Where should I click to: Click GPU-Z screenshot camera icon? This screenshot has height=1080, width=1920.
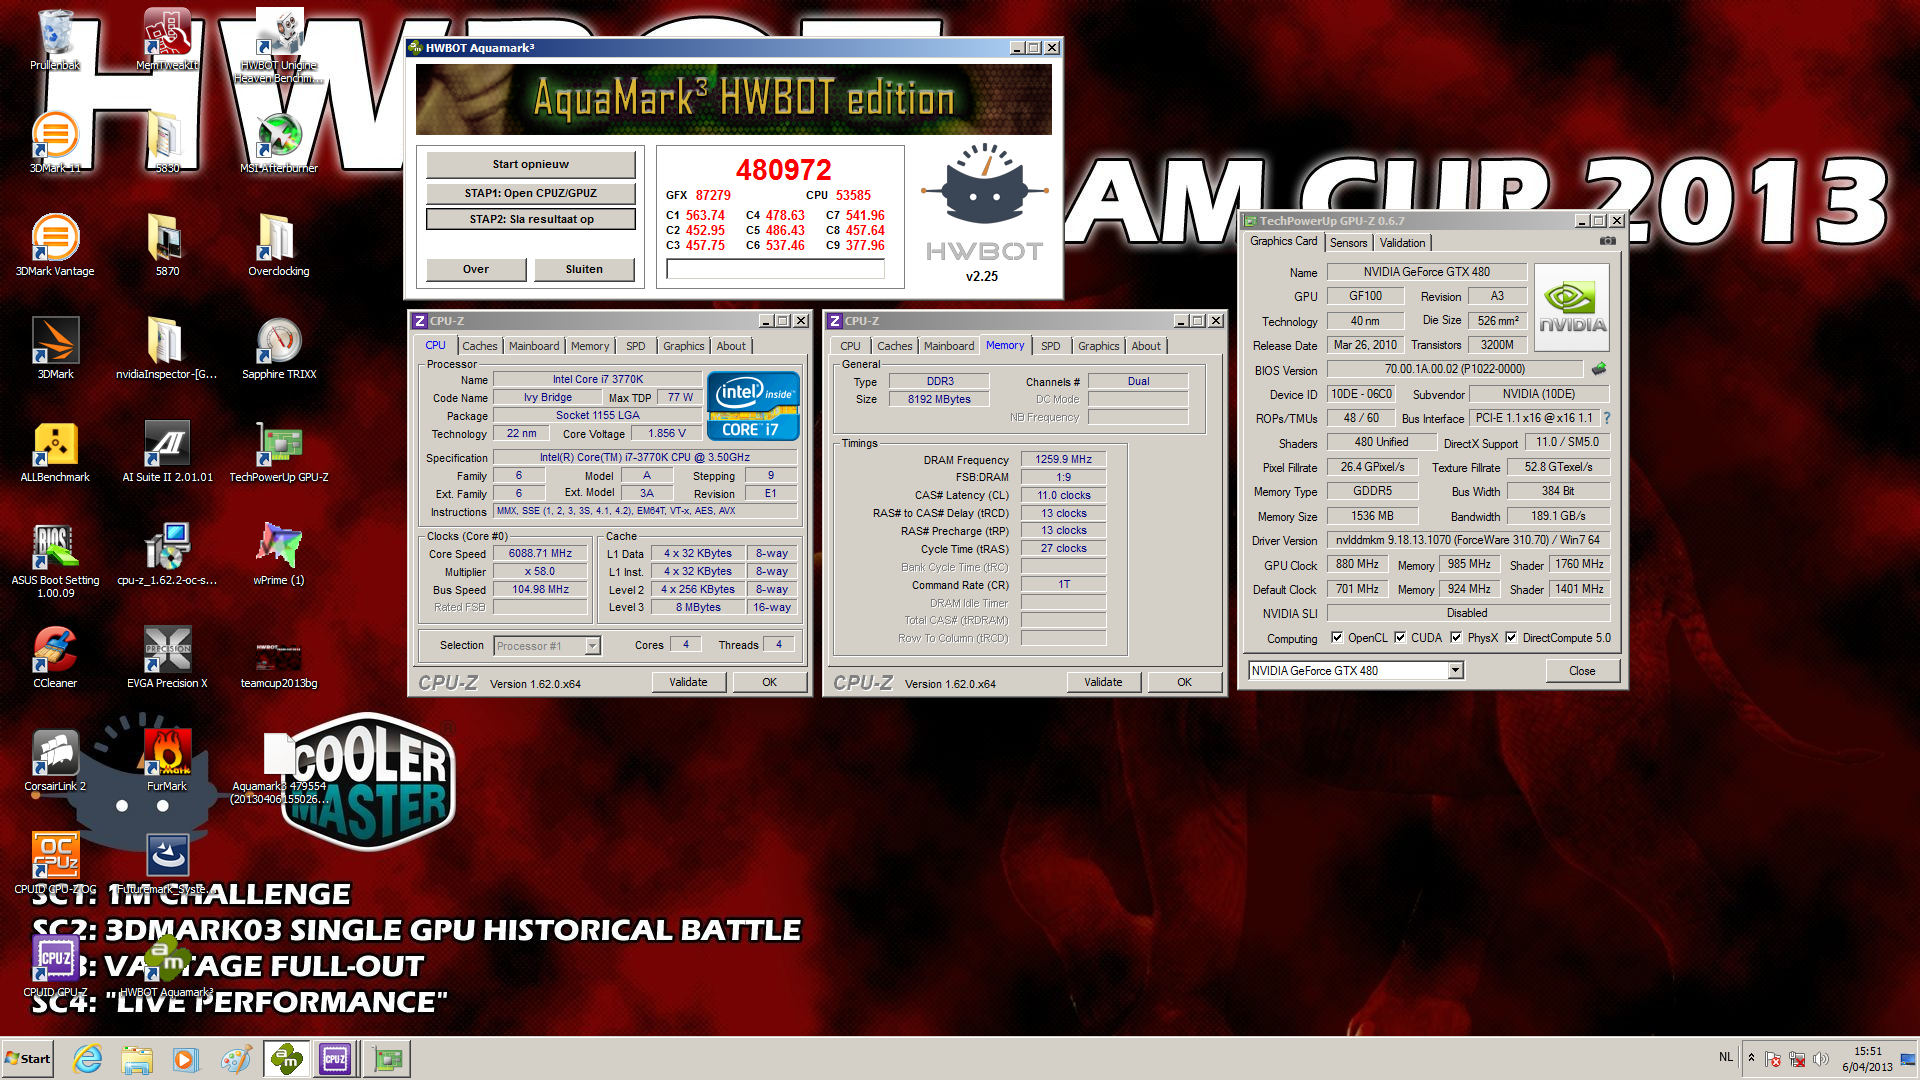(1607, 242)
